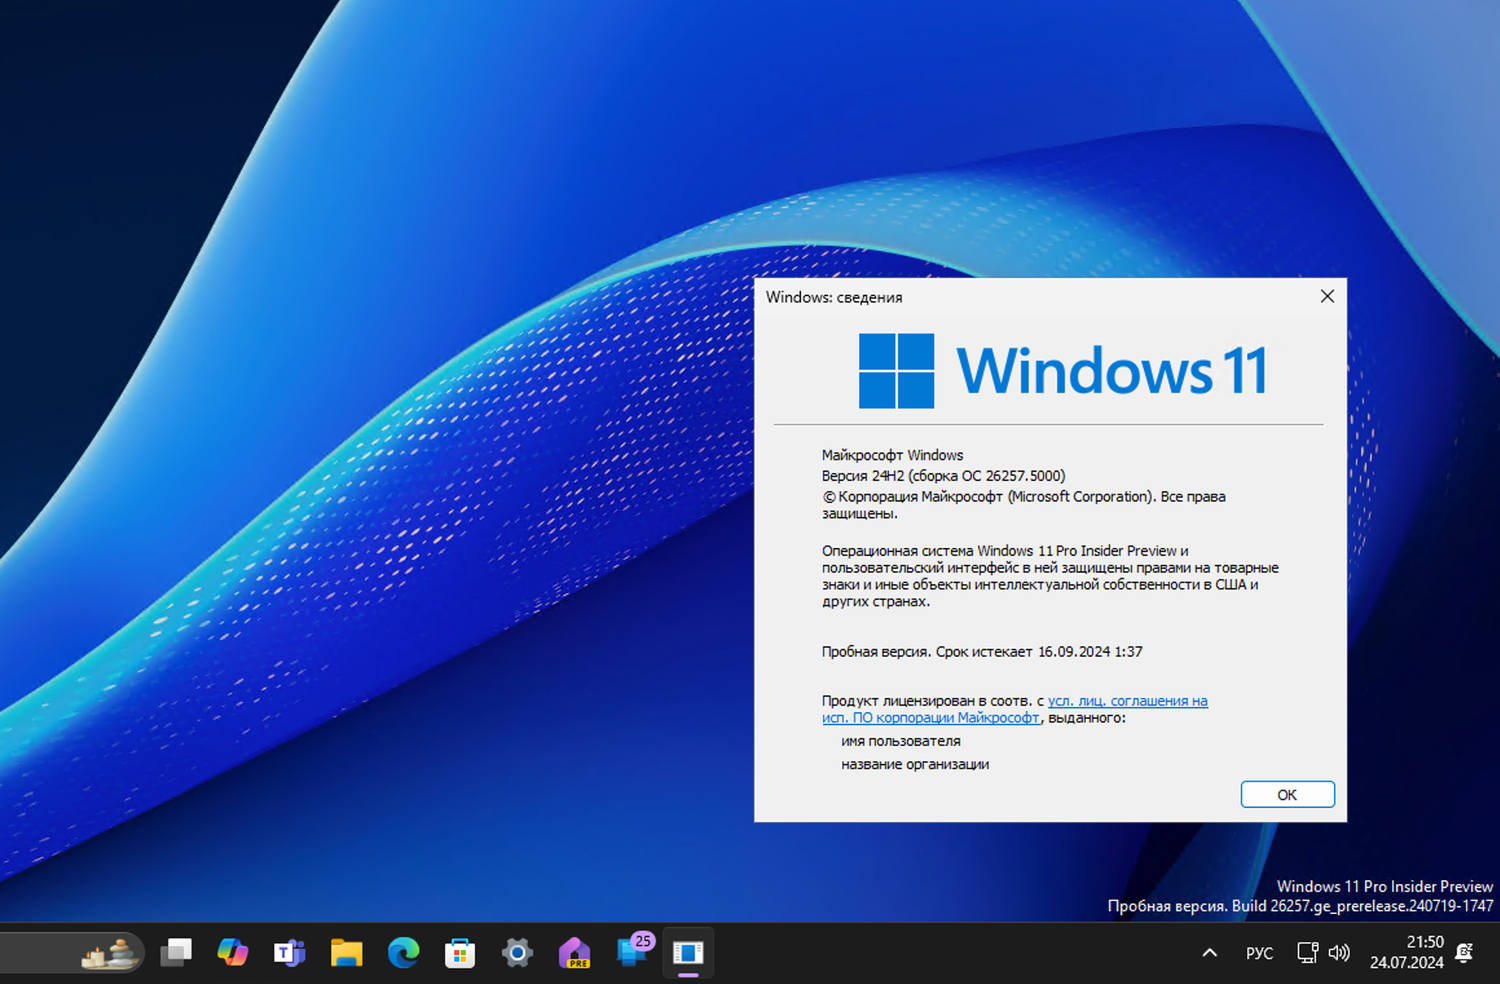Click the 'Майкрософт Windows' text line

pos(893,455)
